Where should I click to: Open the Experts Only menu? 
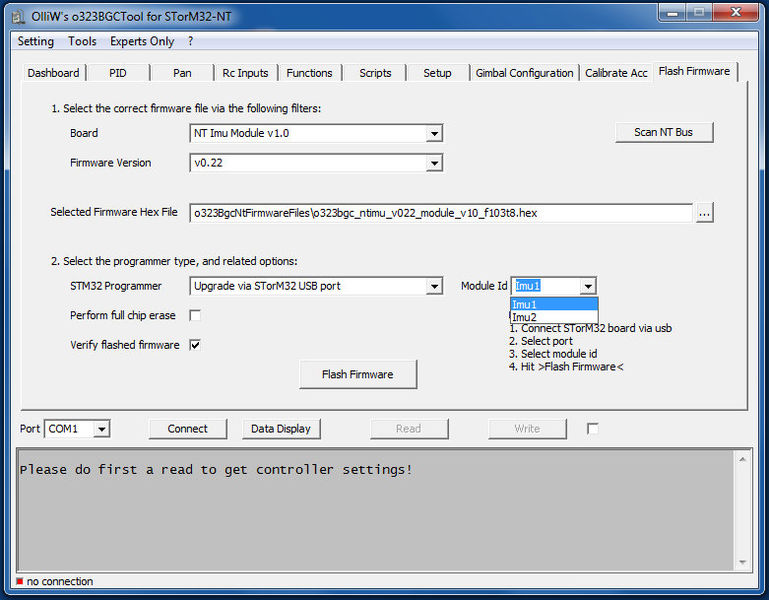[142, 41]
